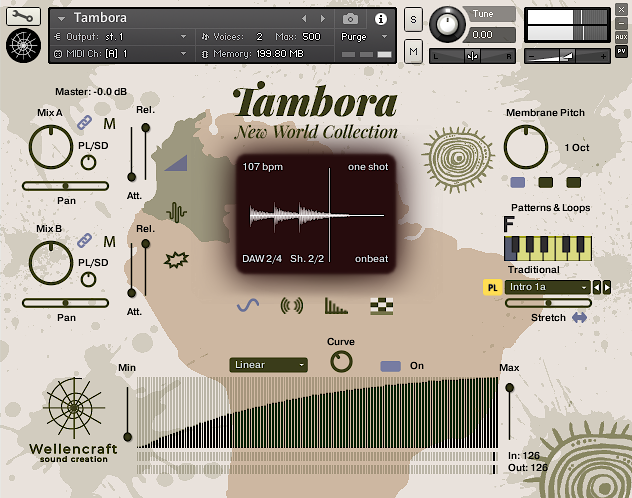This screenshot has height=498, width=632.
Task: Click the Patterns & Loops mini keyboard
Action: 548,249
